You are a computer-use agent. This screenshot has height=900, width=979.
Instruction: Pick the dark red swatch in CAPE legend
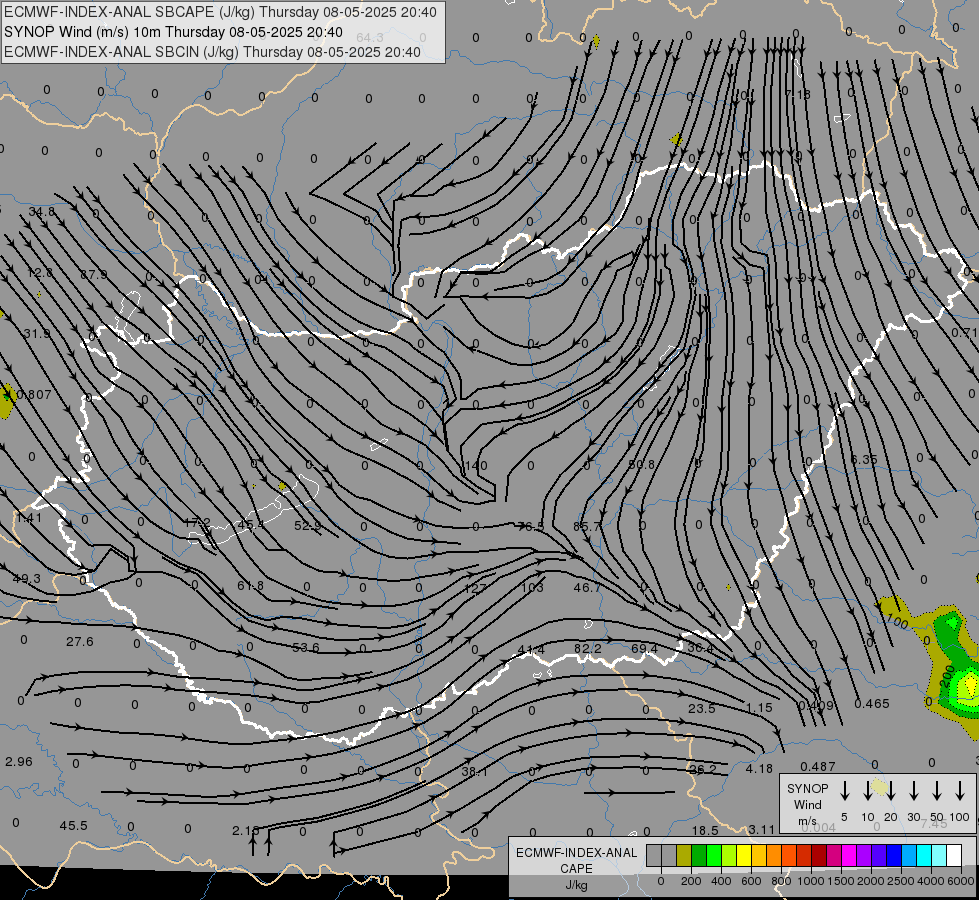[x=819, y=856]
